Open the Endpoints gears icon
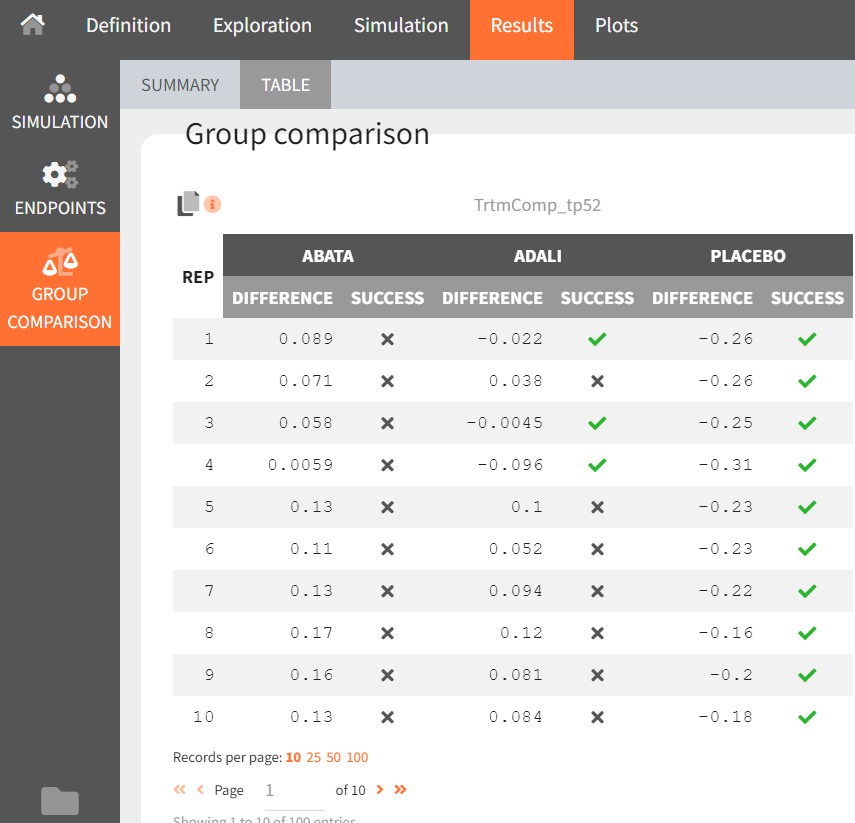The height and width of the screenshot is (823, 855). pyautogui.click(x=60, y=175)
